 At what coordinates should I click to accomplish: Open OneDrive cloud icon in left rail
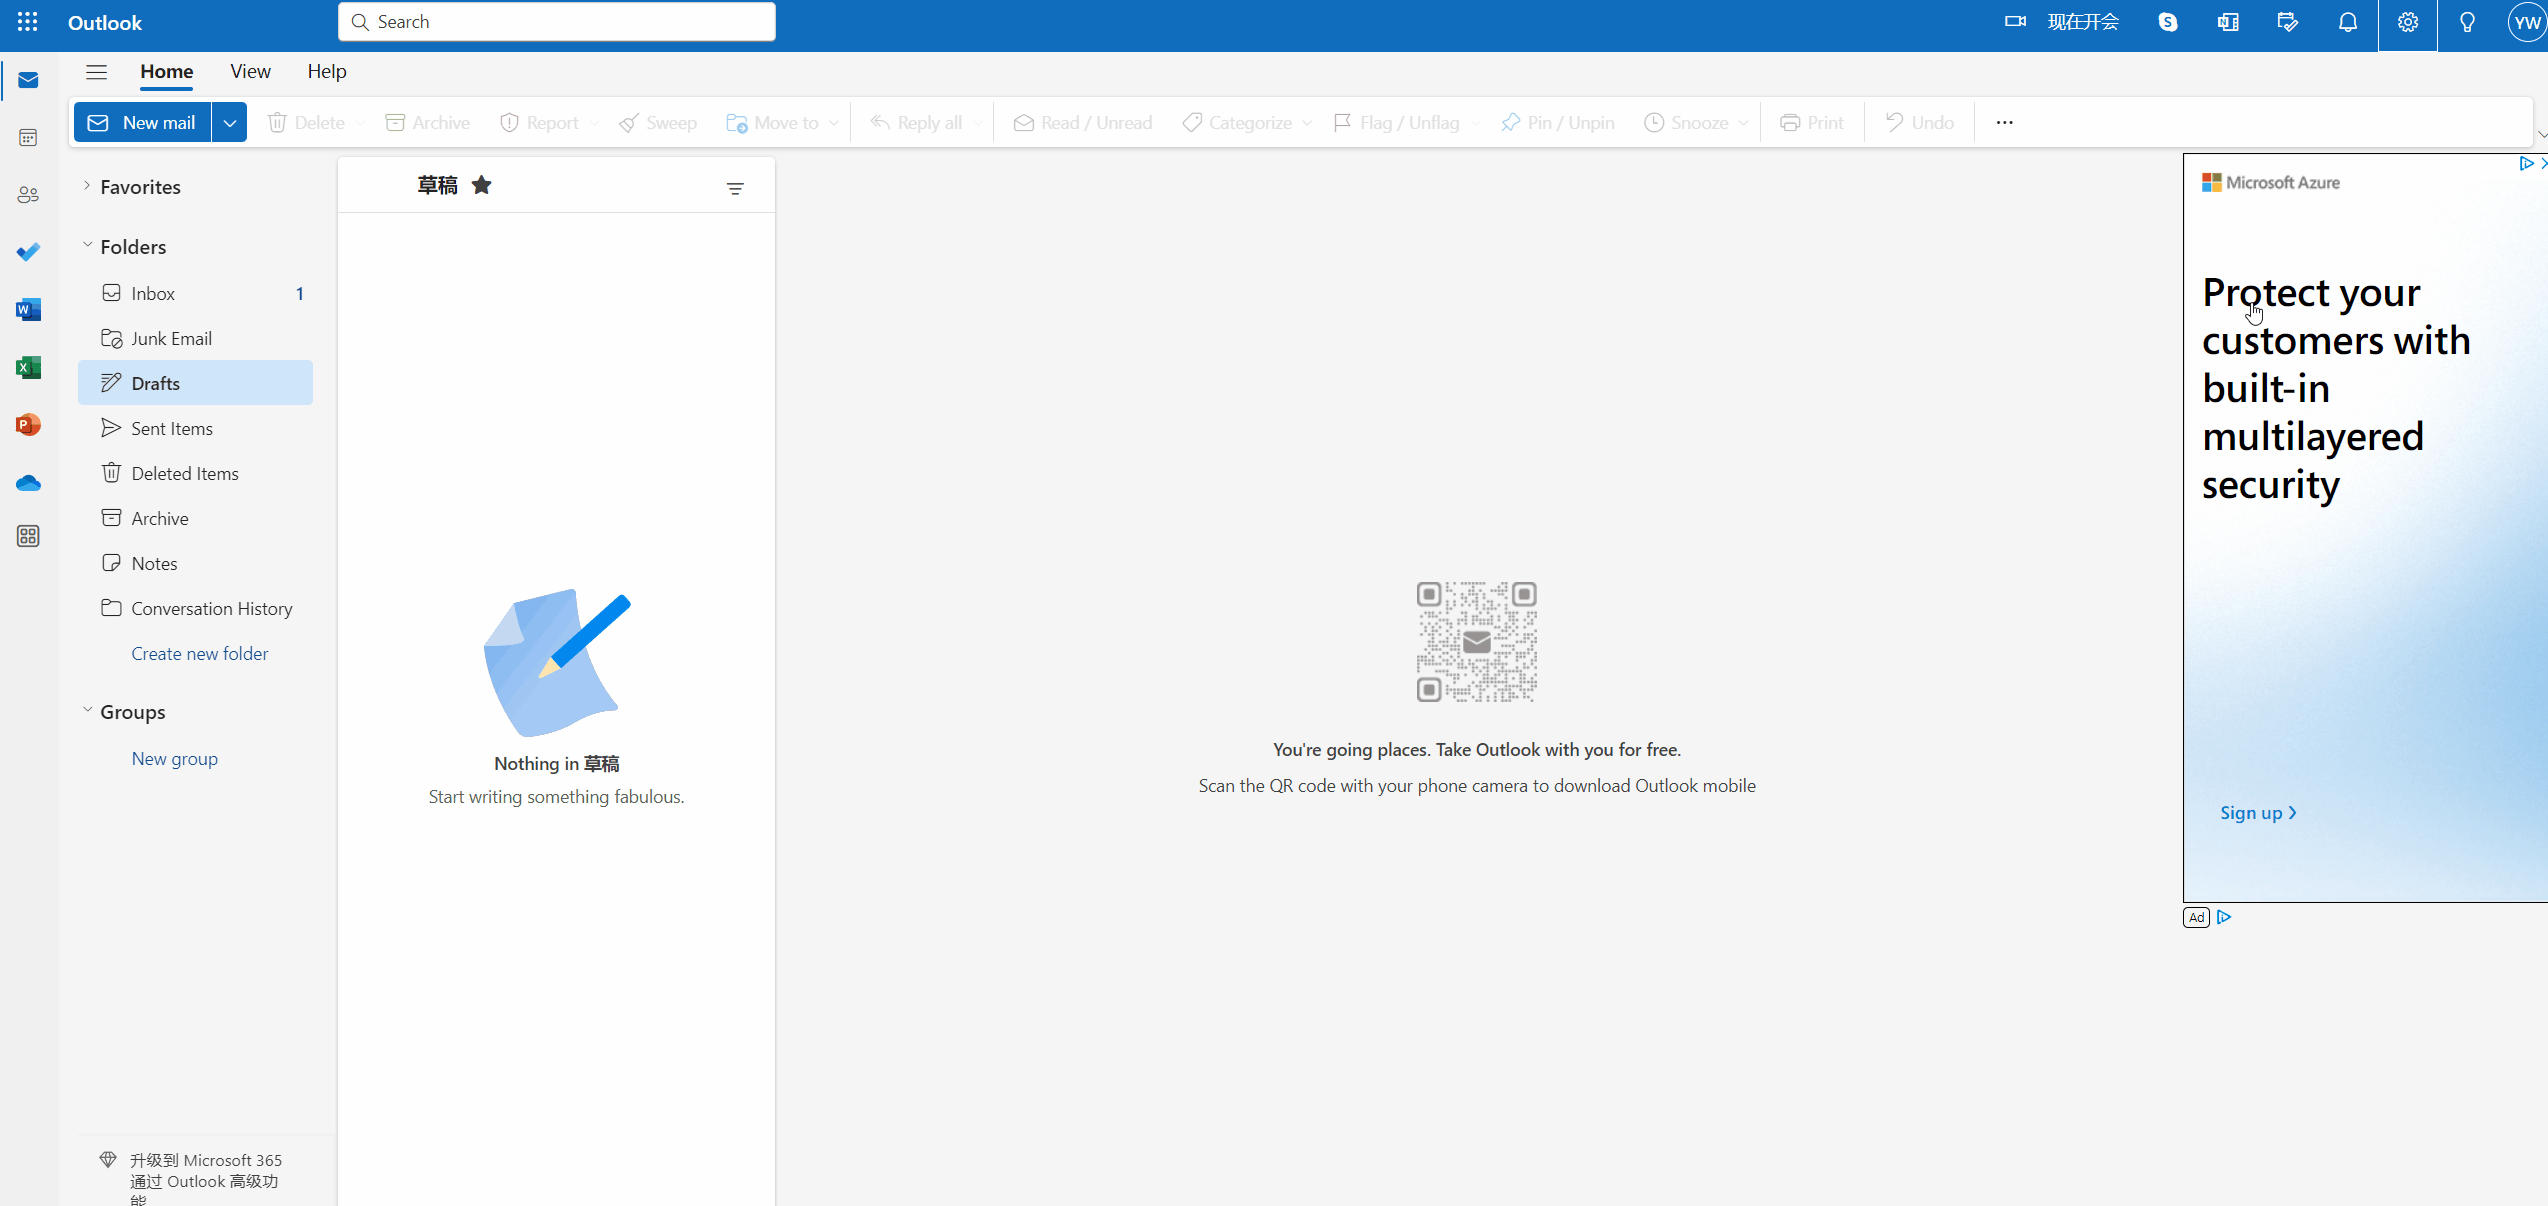click(x=28, y=483)
